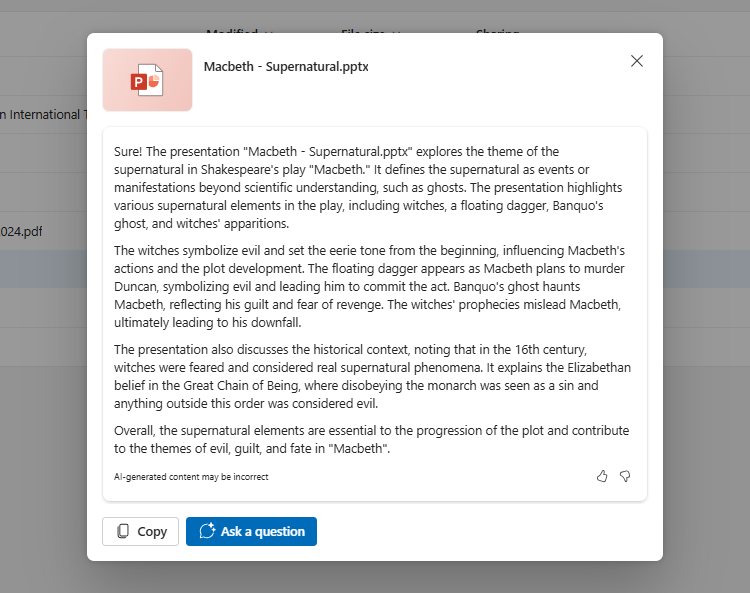This screenshot has width=750, height=593.
Task: Close the Macbeth summary dialog
Action: [637, 61]
